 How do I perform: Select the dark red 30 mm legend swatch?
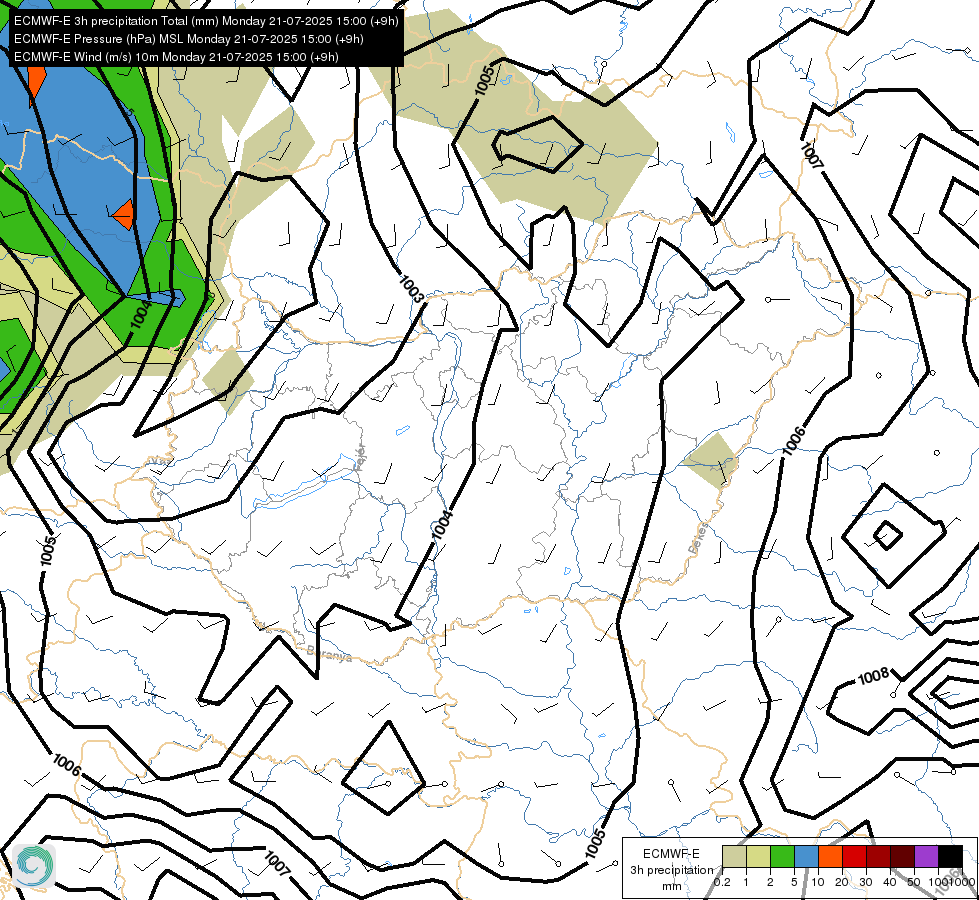coord(878,856)
